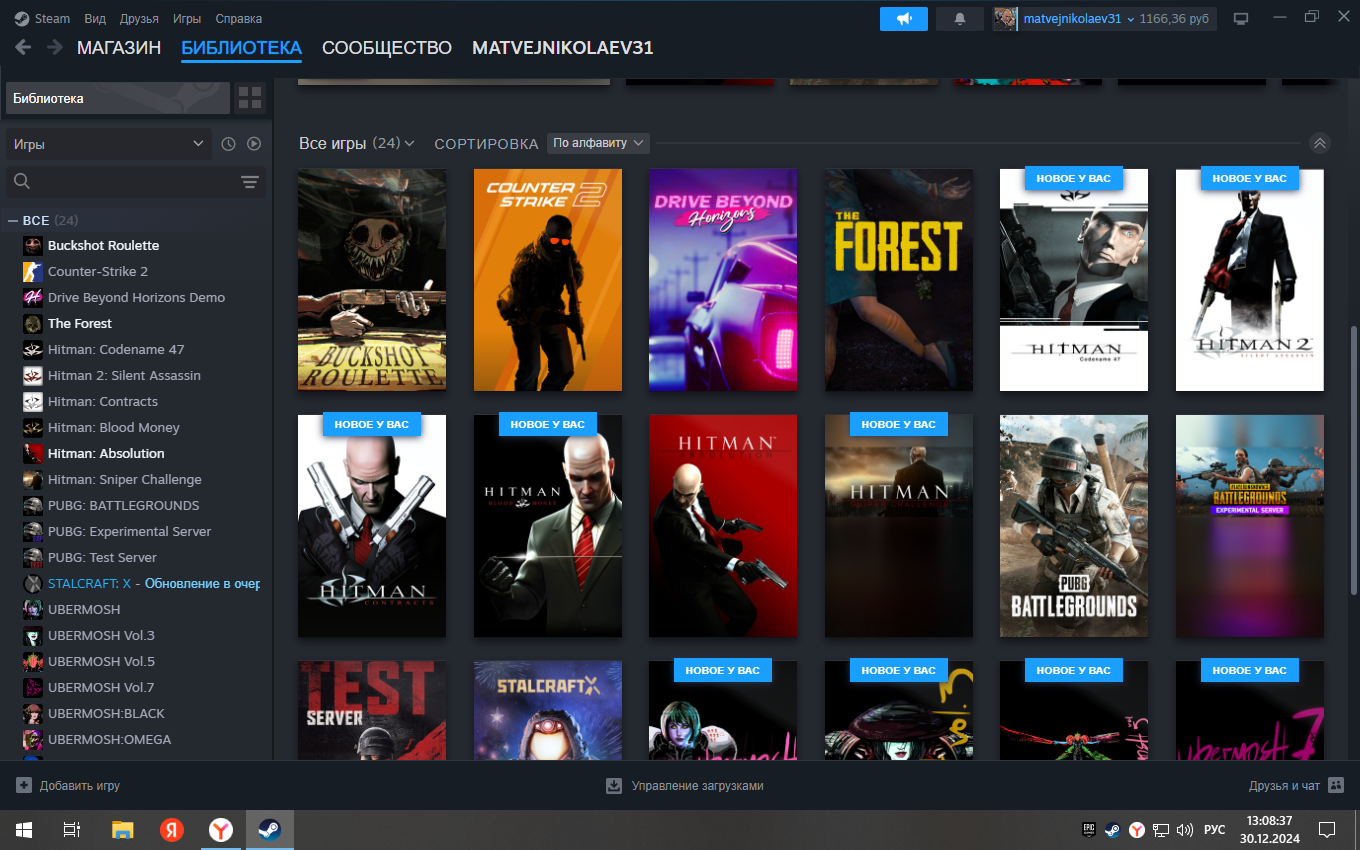Image resolution: width=1360 pixels, height=850 pixels.
Task: Open the Вид menu
Action: pyautogui.click(x=95, y=19)
